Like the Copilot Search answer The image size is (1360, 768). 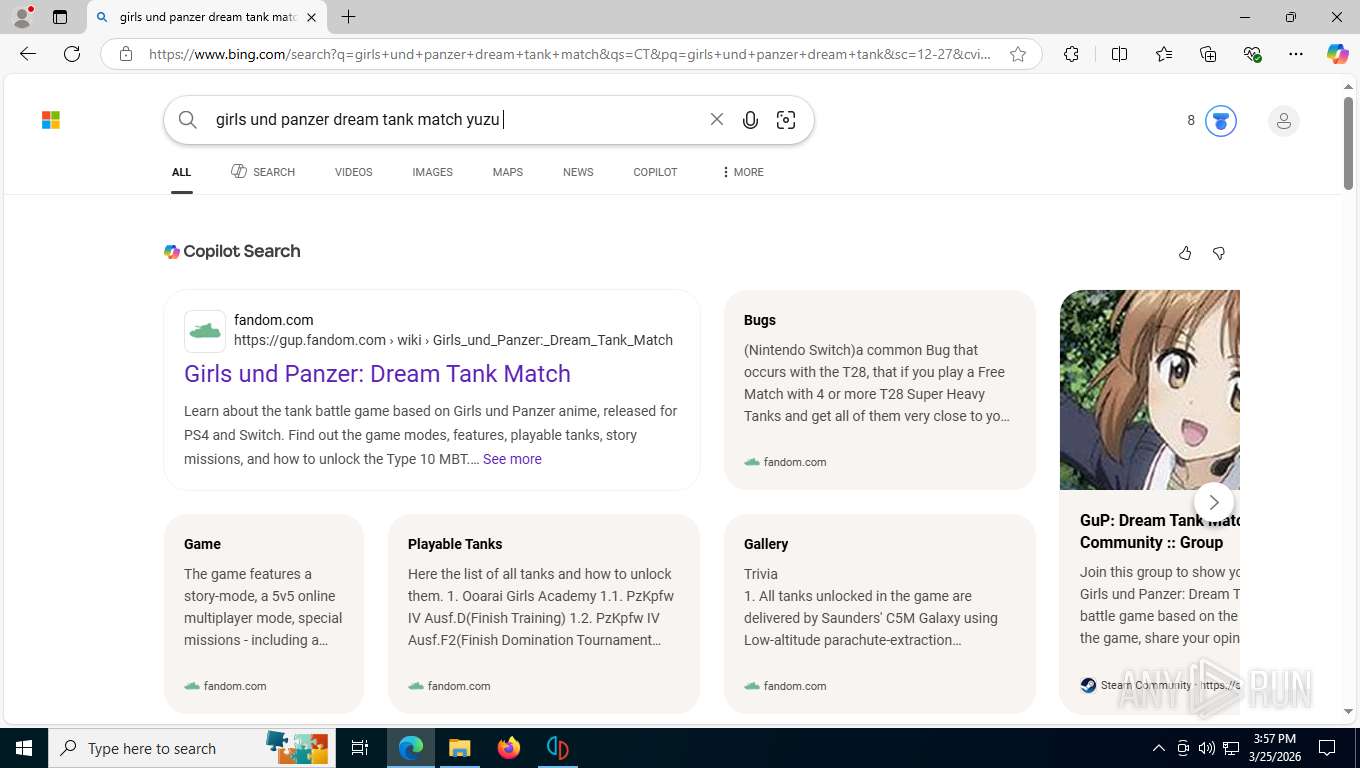coord(1185,253)
